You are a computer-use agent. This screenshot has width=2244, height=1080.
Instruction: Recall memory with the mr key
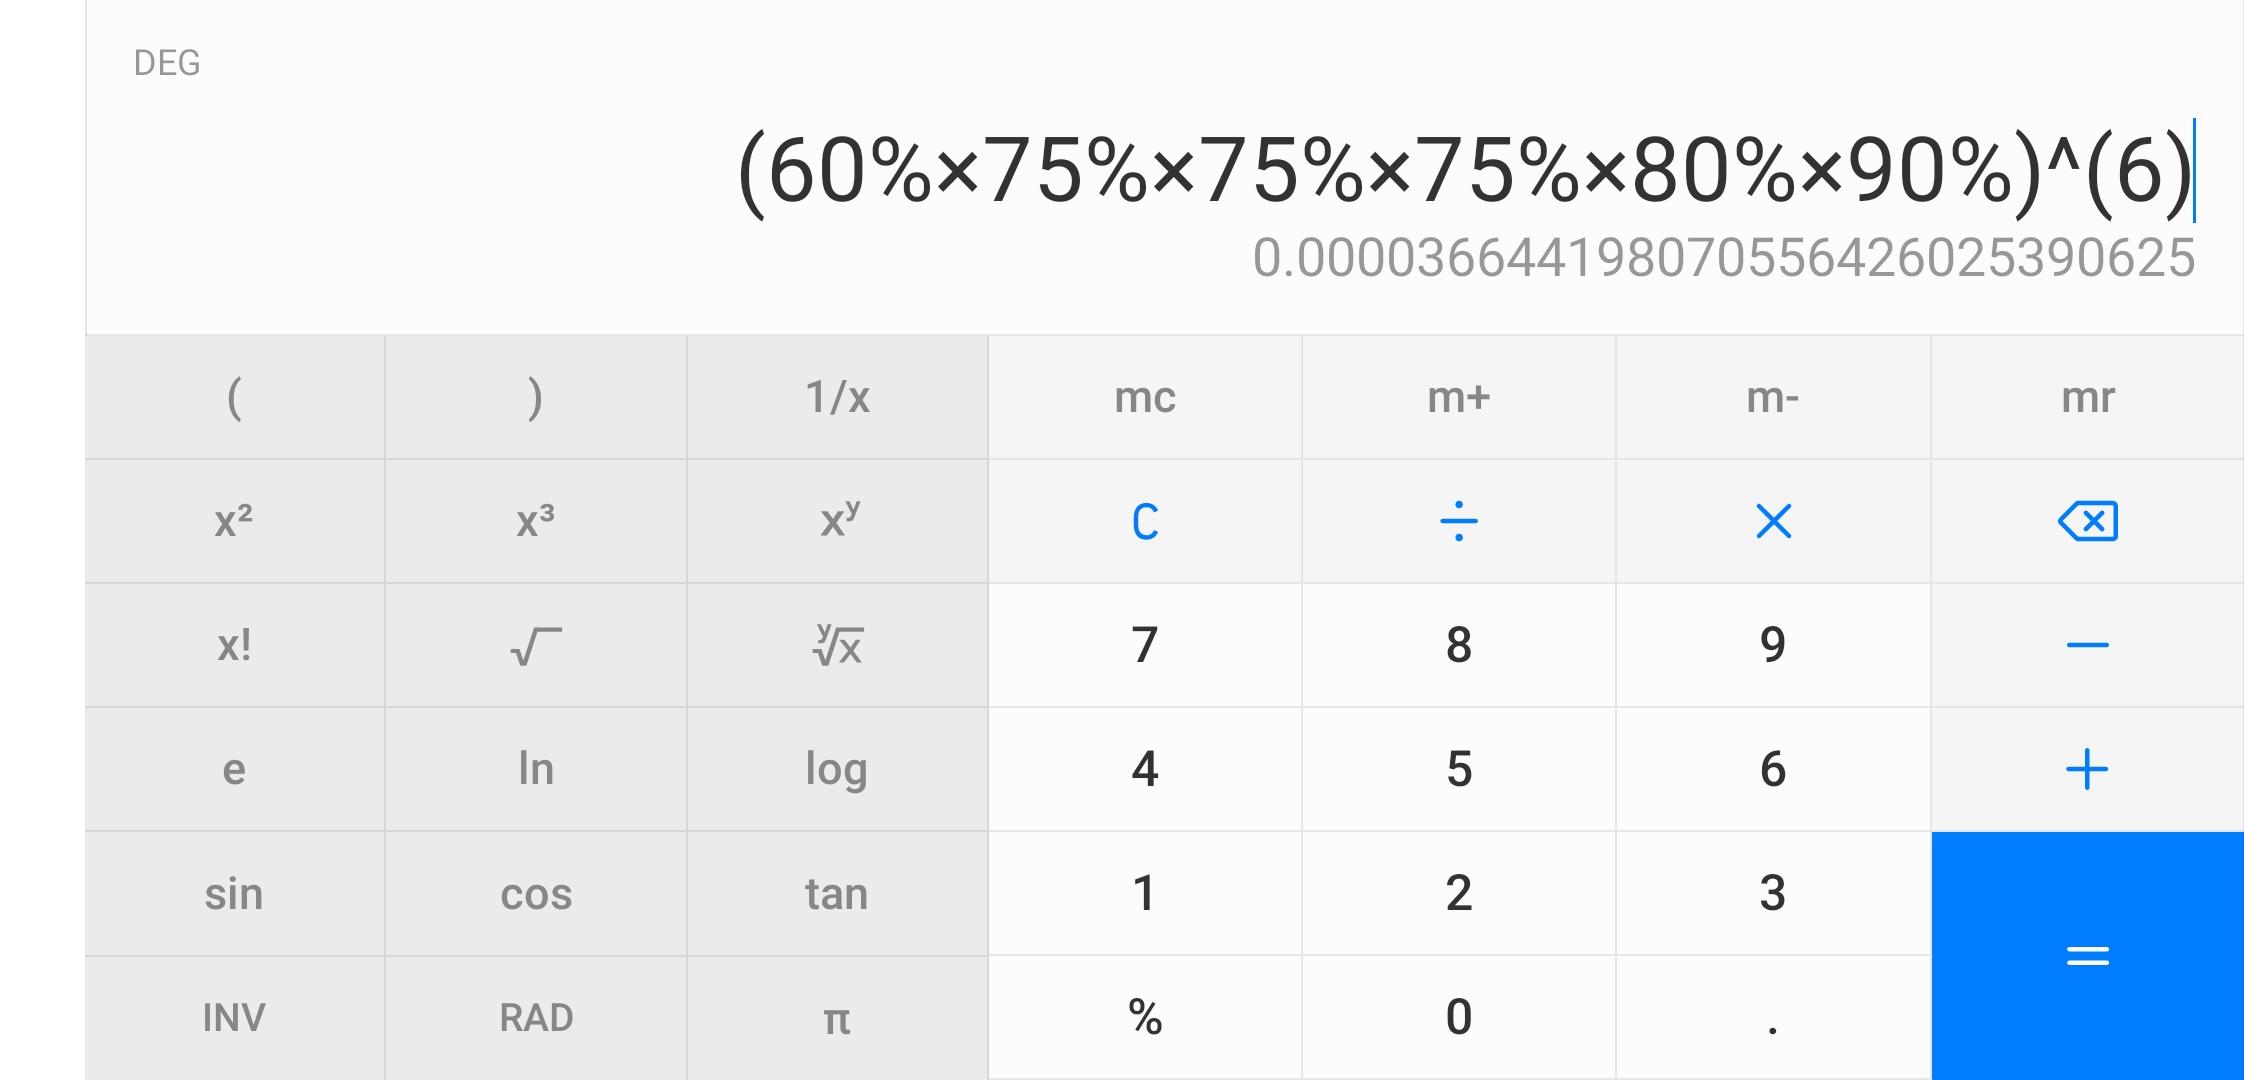point(2087,397)
